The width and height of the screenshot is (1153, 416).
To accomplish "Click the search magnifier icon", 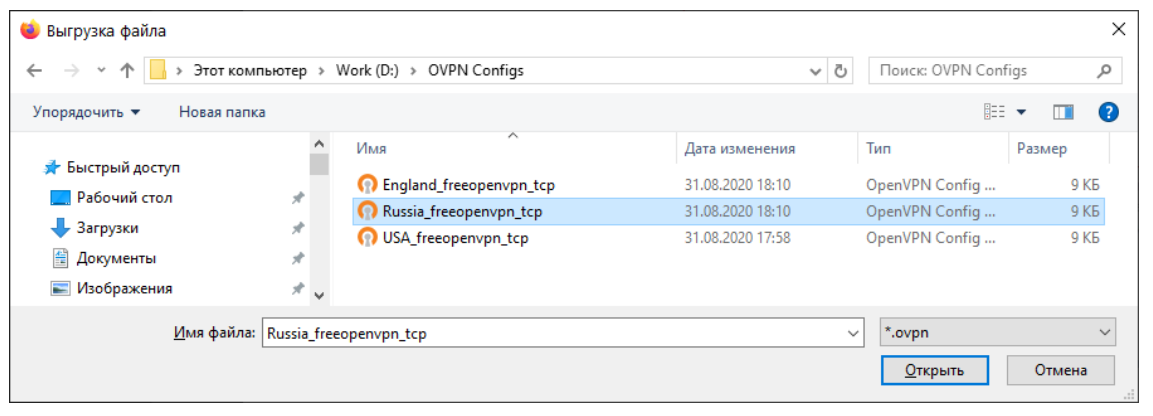I will click(1104, 71).
